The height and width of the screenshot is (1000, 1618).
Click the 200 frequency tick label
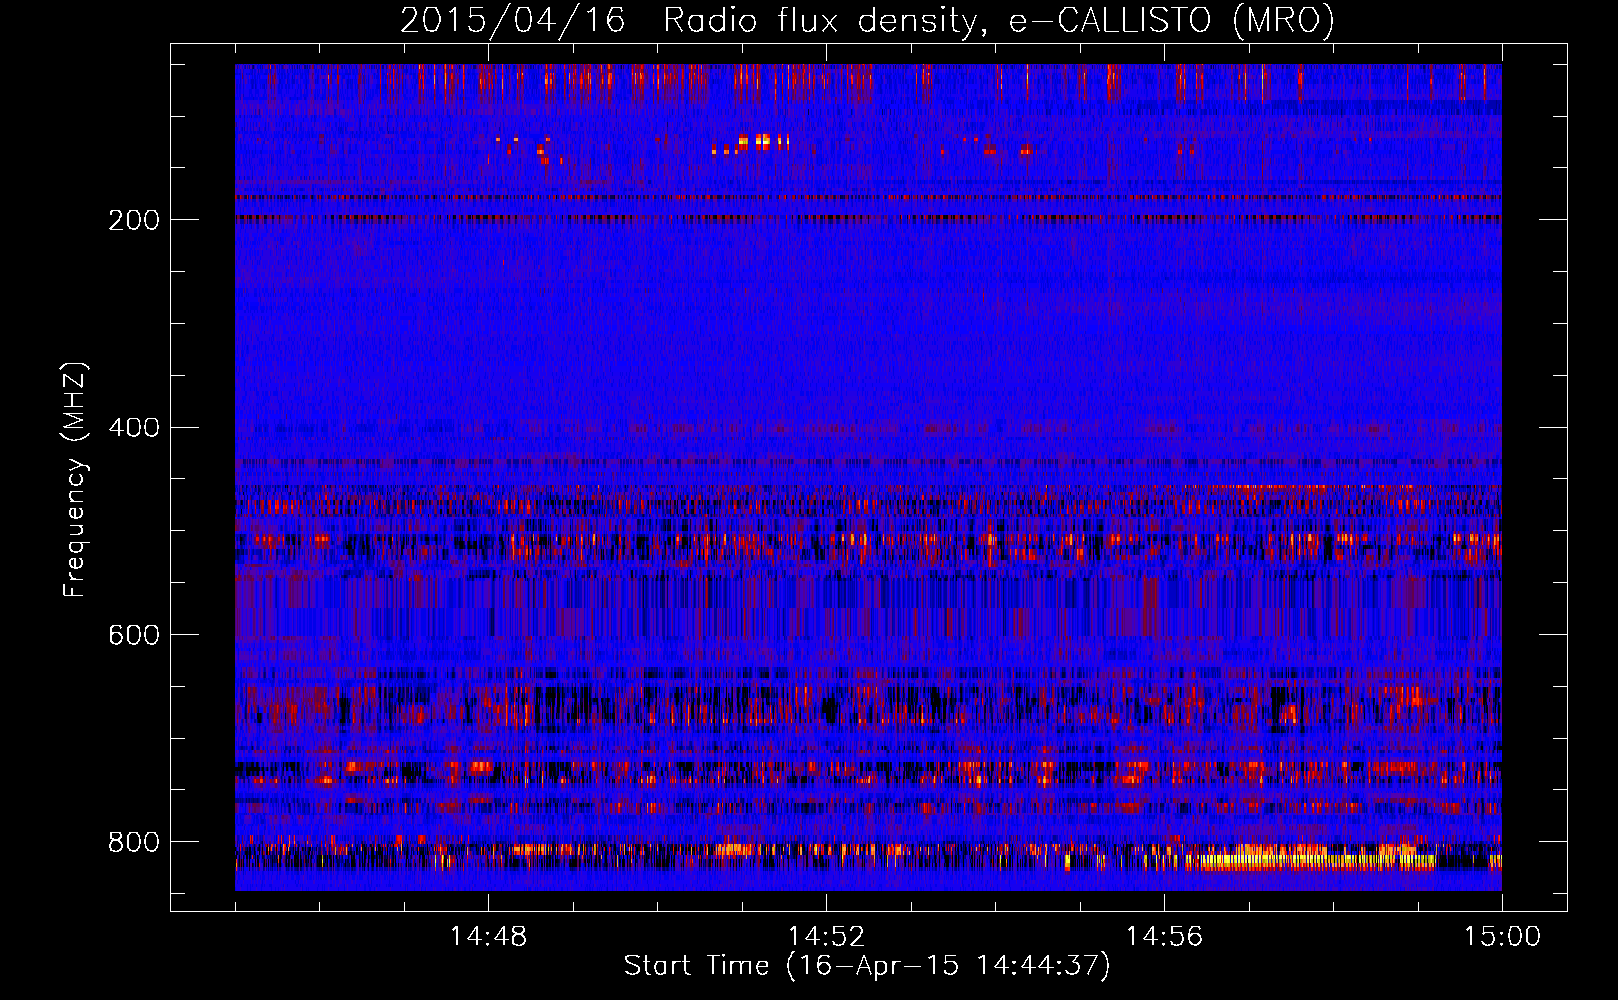point(134,220)
